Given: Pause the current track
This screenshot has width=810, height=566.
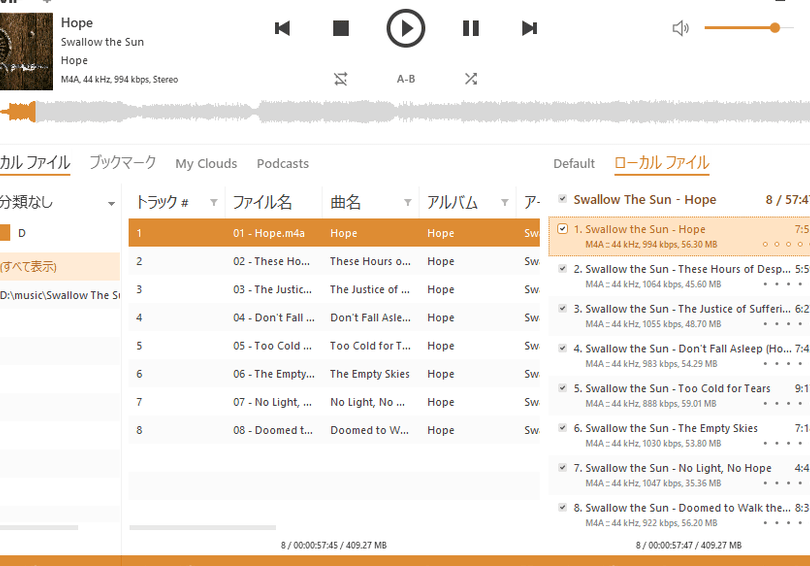Looking at the screenshot, I should pos(471,28).
